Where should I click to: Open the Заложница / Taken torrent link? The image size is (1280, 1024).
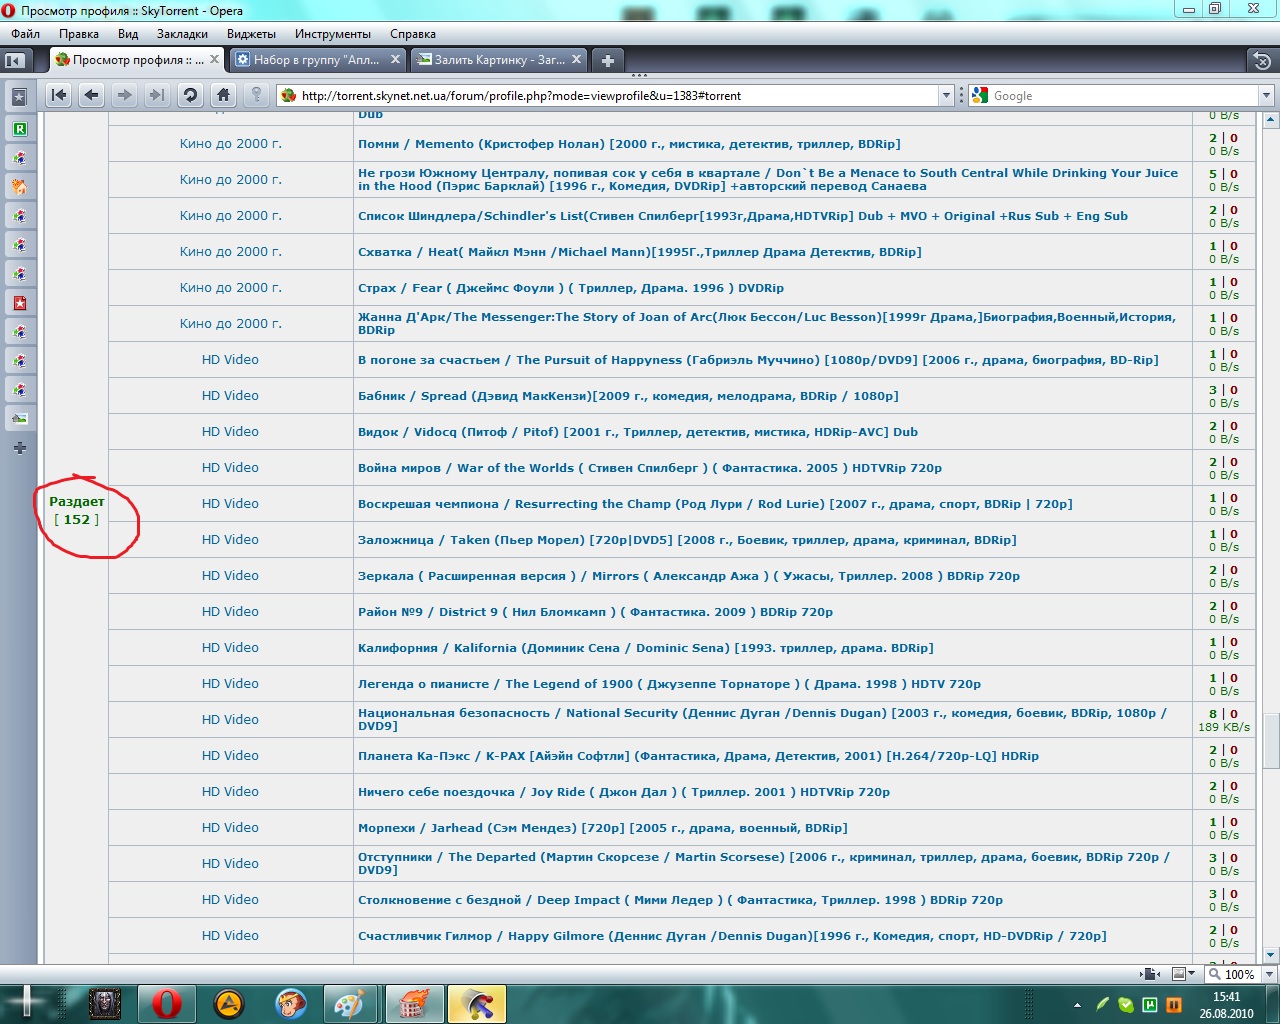pyautogui.click(x=687, y=540)
